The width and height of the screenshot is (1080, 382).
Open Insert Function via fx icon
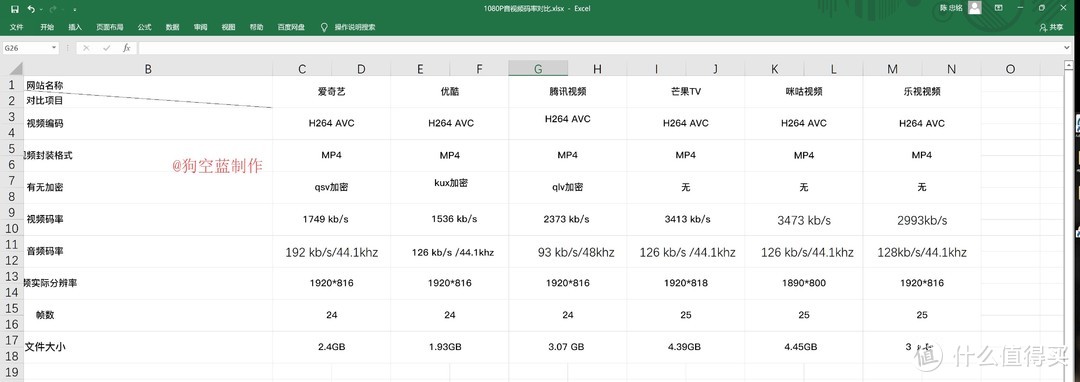pyautogui.click(x=127, y=47)
